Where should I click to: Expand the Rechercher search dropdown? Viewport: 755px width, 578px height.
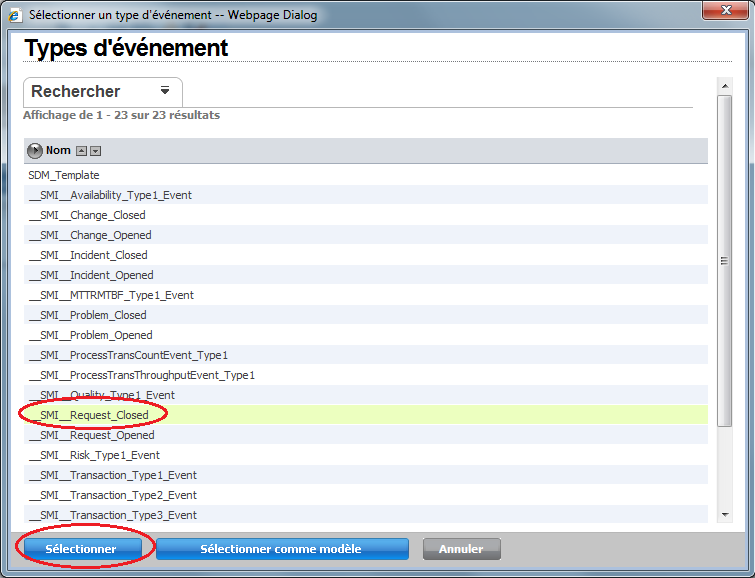[165, 90]
